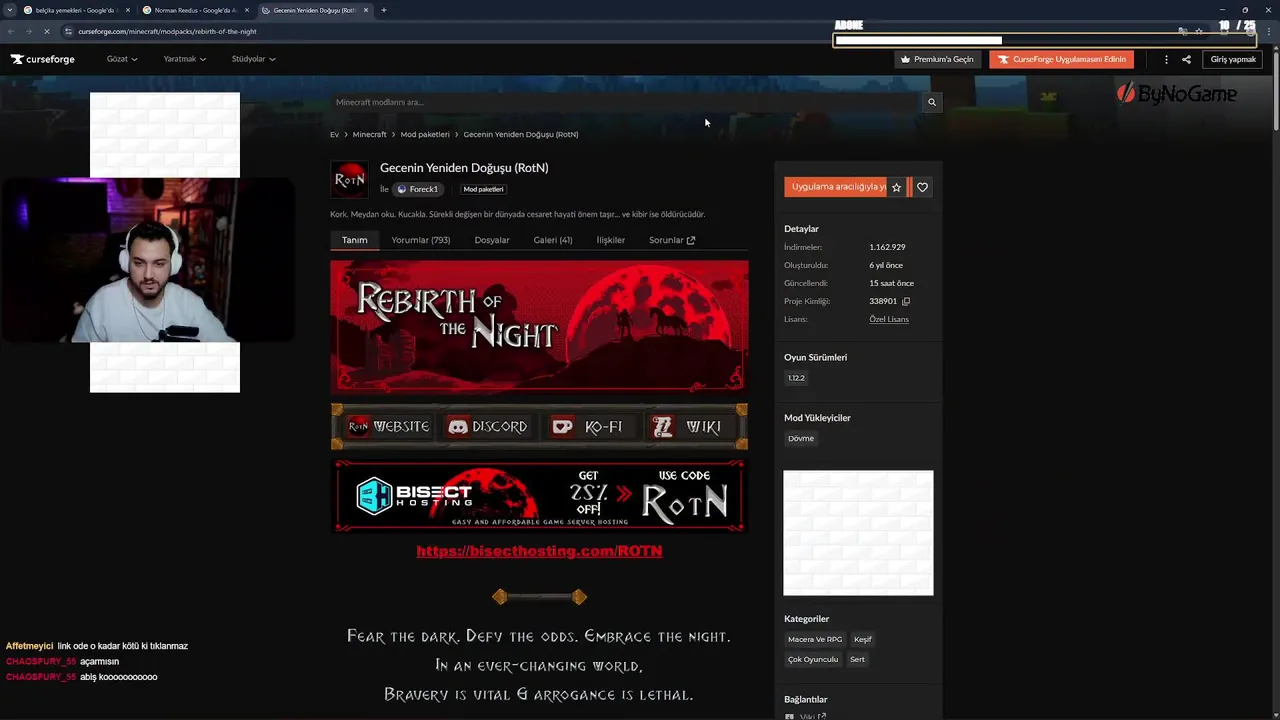Viewport: 1280px width, 720px height.
Task: Click the Minecraft mod search field
Action: [x=626, y=102]
